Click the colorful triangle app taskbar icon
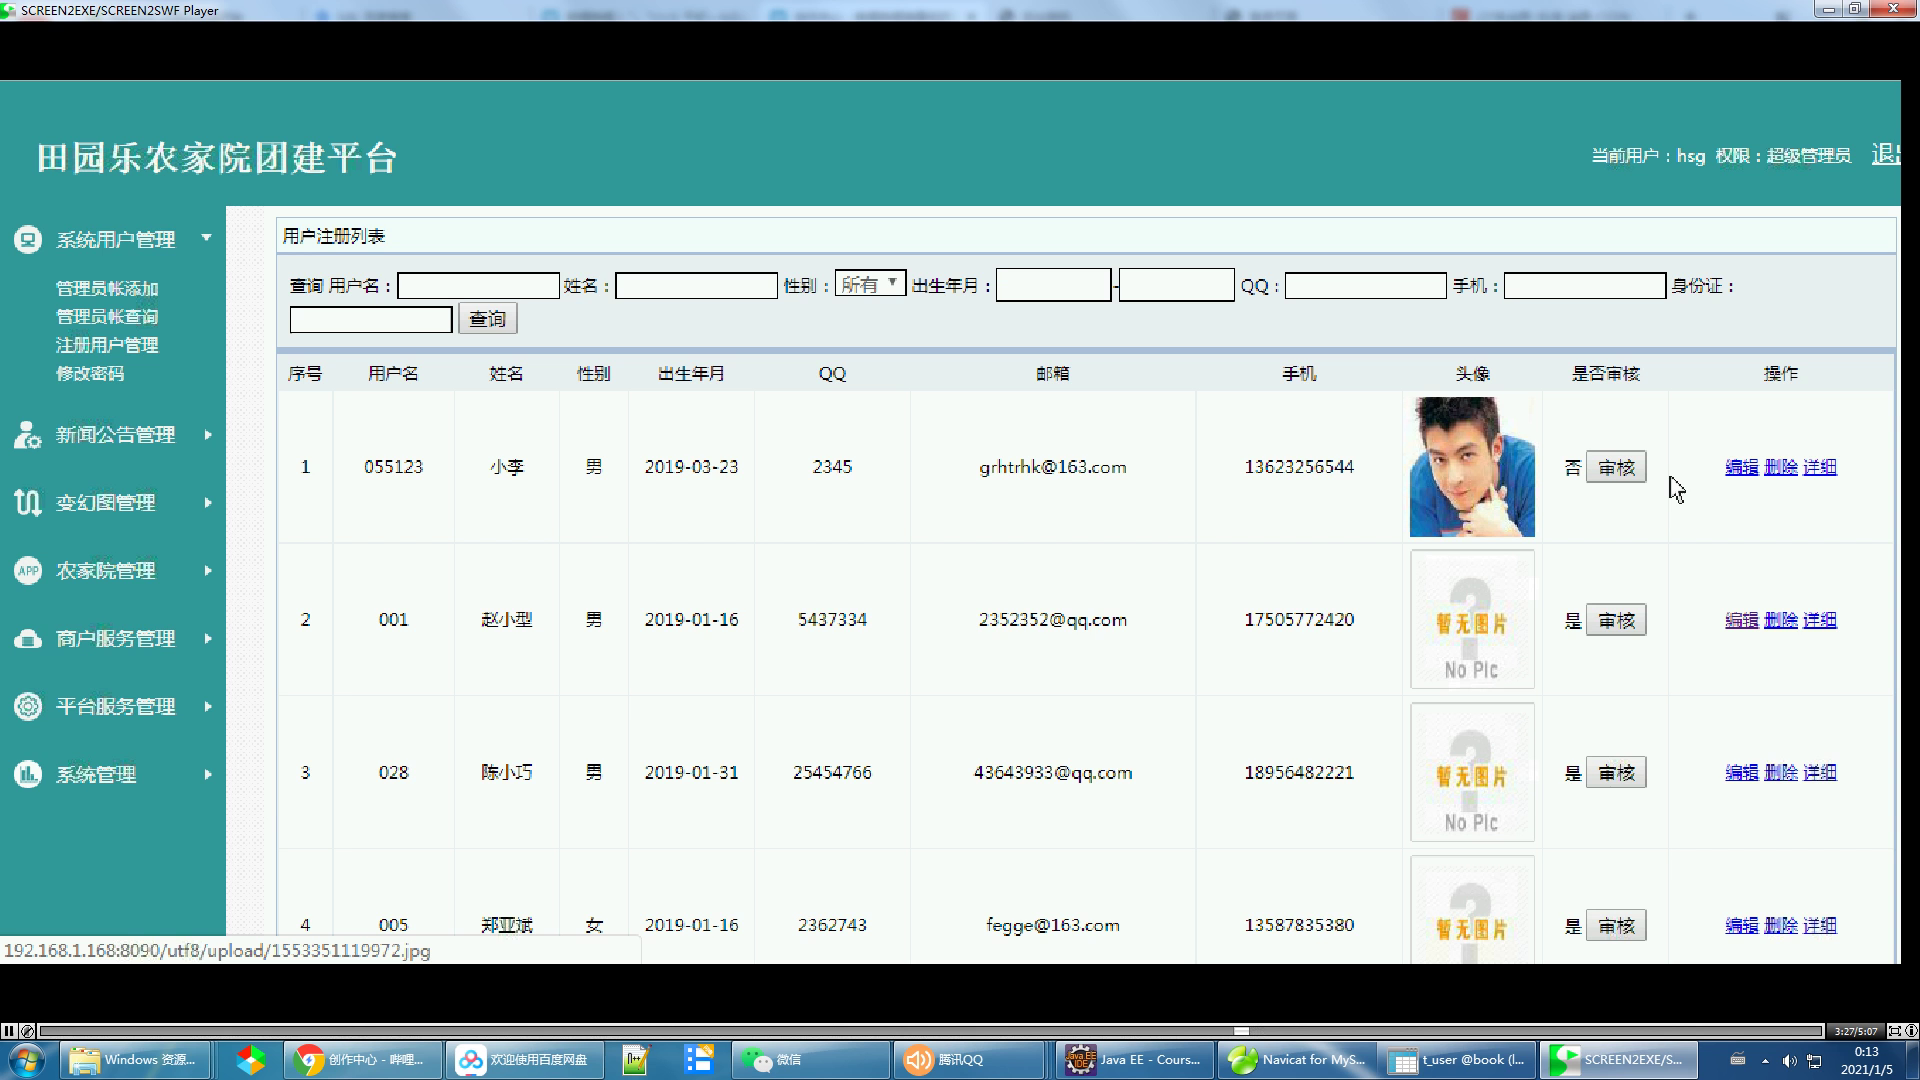The image size is (1920, 1080). pyautogui.click(x=250, y=1060)
